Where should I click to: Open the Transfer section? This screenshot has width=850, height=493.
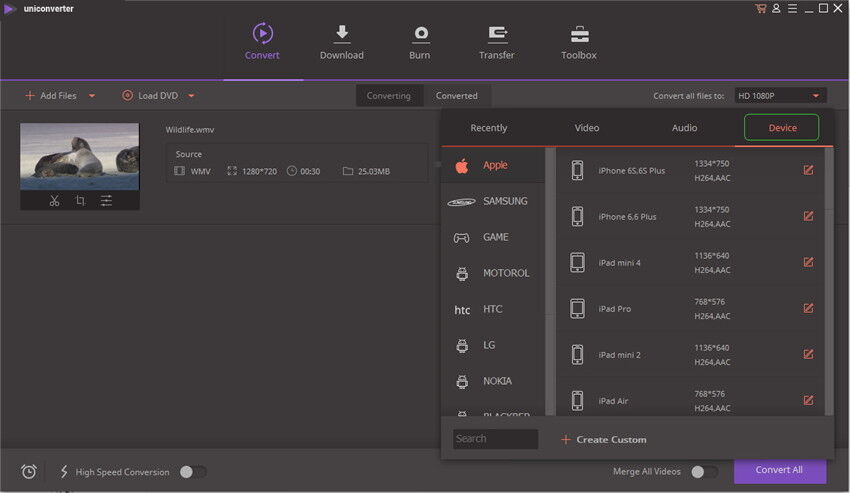tap(497, 42)
